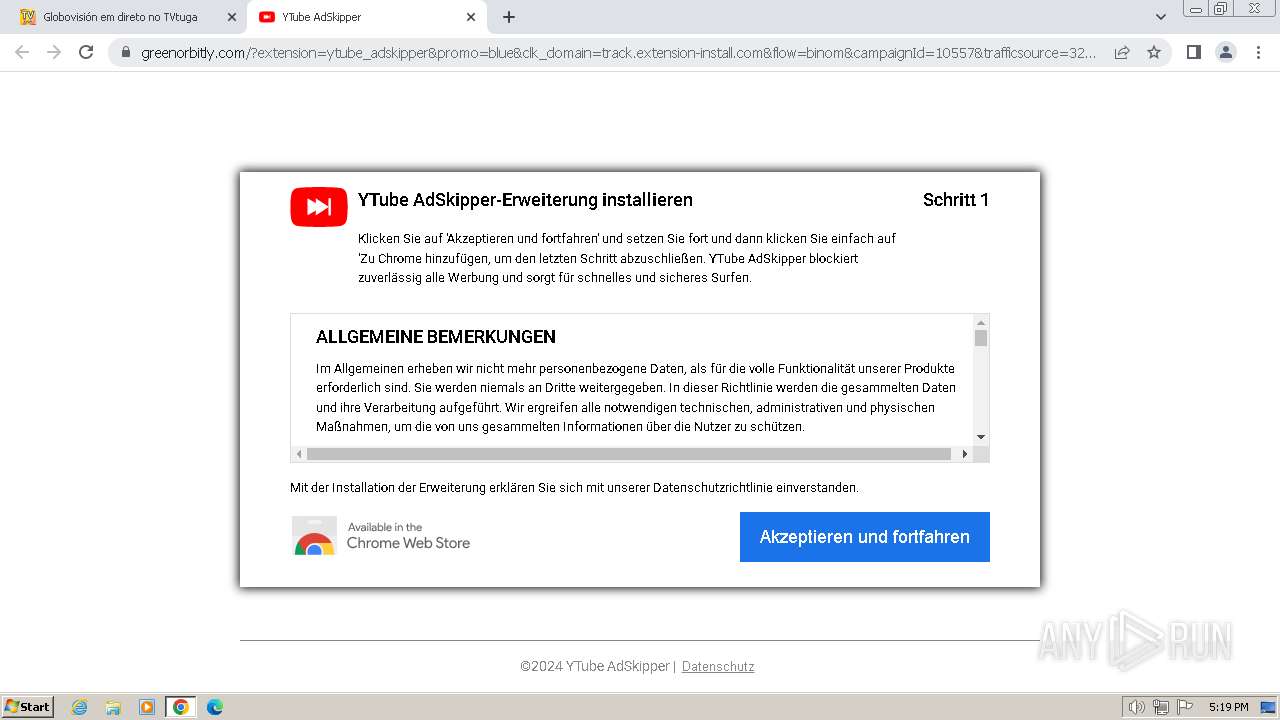
Task: Click the show desktop tray button
Action: click(x=1268, y=707)
